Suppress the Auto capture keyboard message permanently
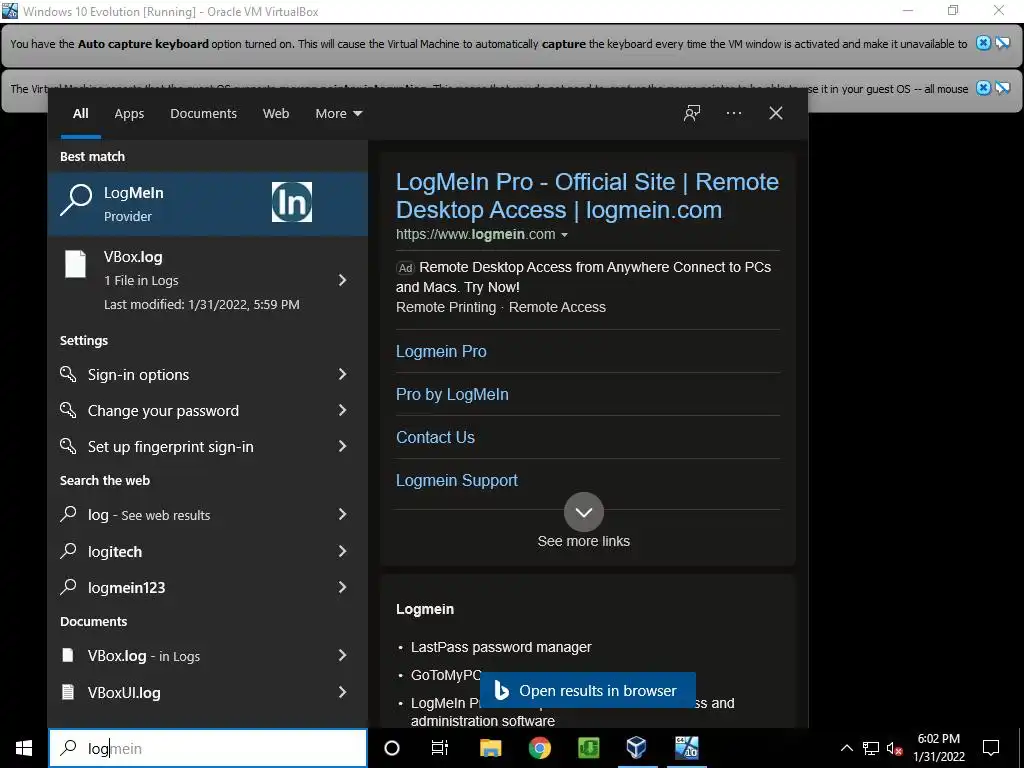 [1002, 43]
